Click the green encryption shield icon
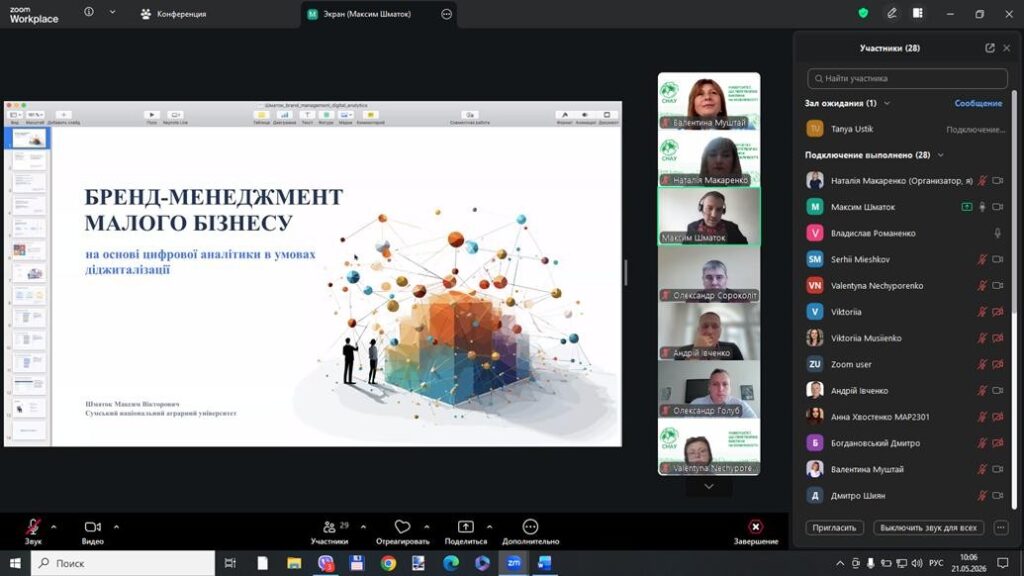Image resolution: width=1024 pixels, height=576 pixels. (863, 12)
